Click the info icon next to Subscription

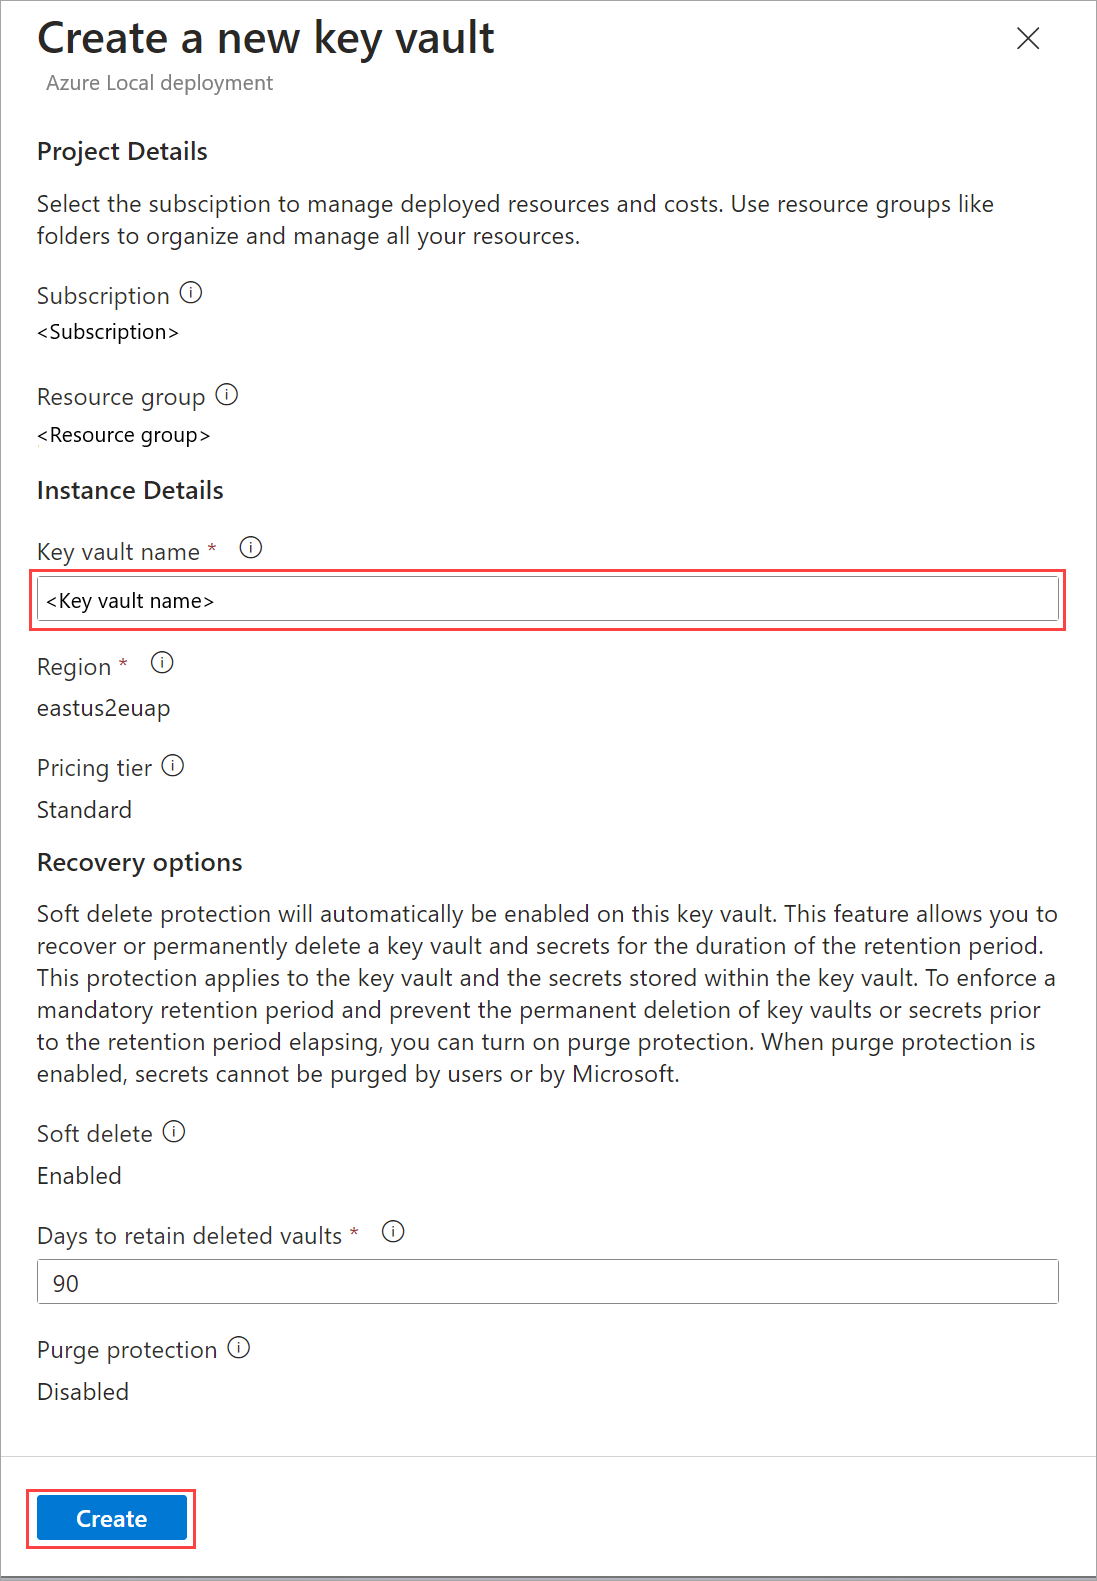[x=191, y=293]
